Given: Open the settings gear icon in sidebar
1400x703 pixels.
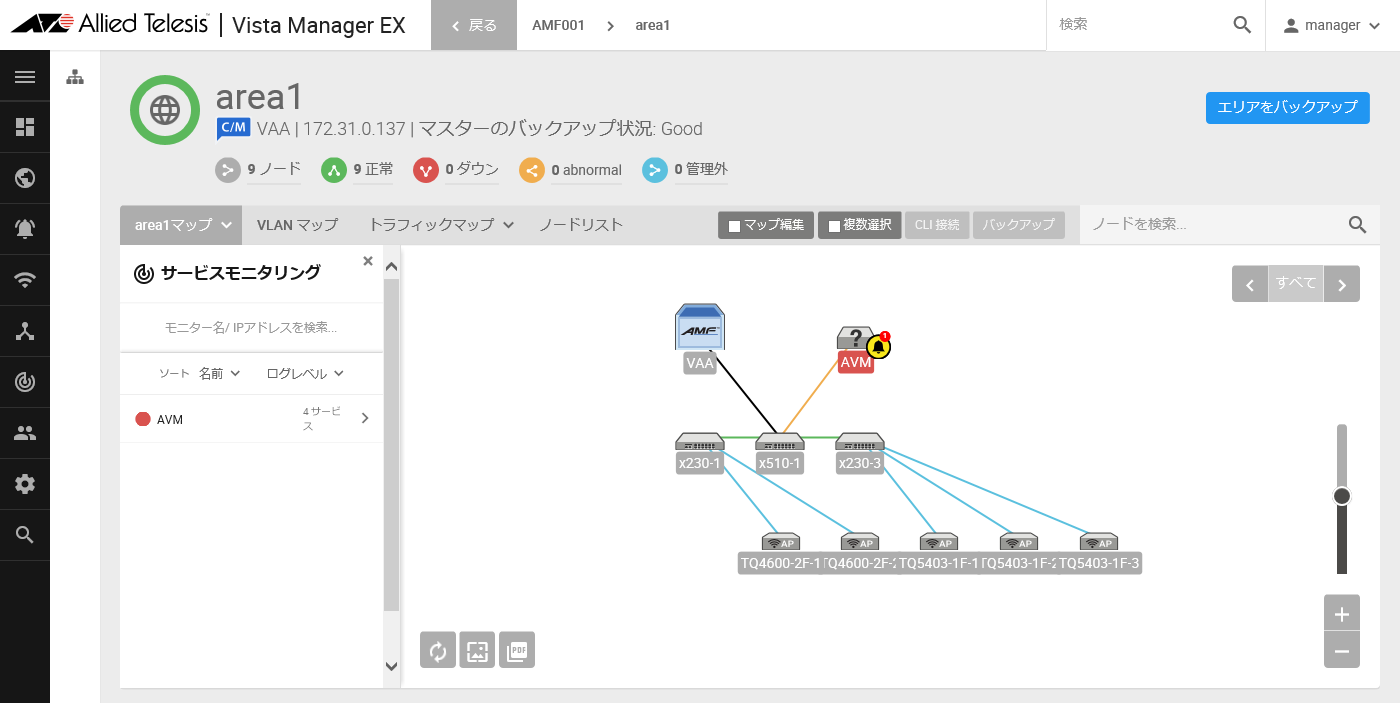Looking at the screenshot, I should [25, 484].
